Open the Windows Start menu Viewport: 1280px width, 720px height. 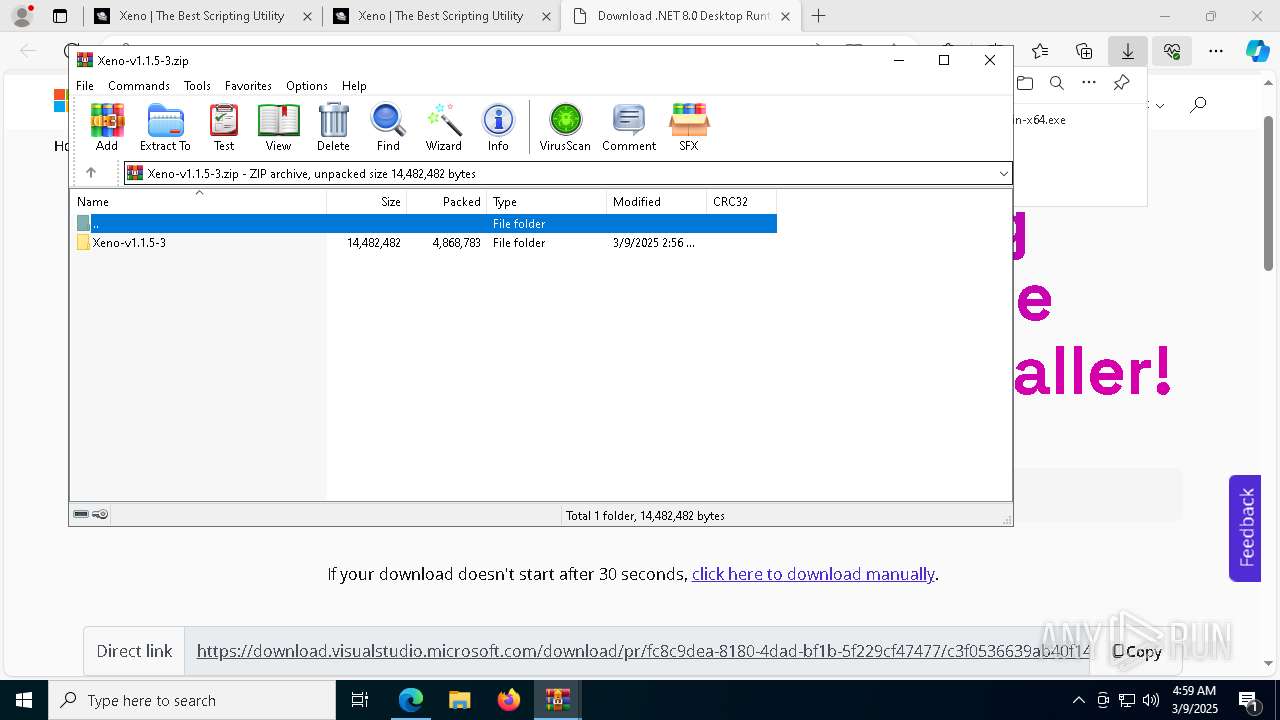point(23,700)
